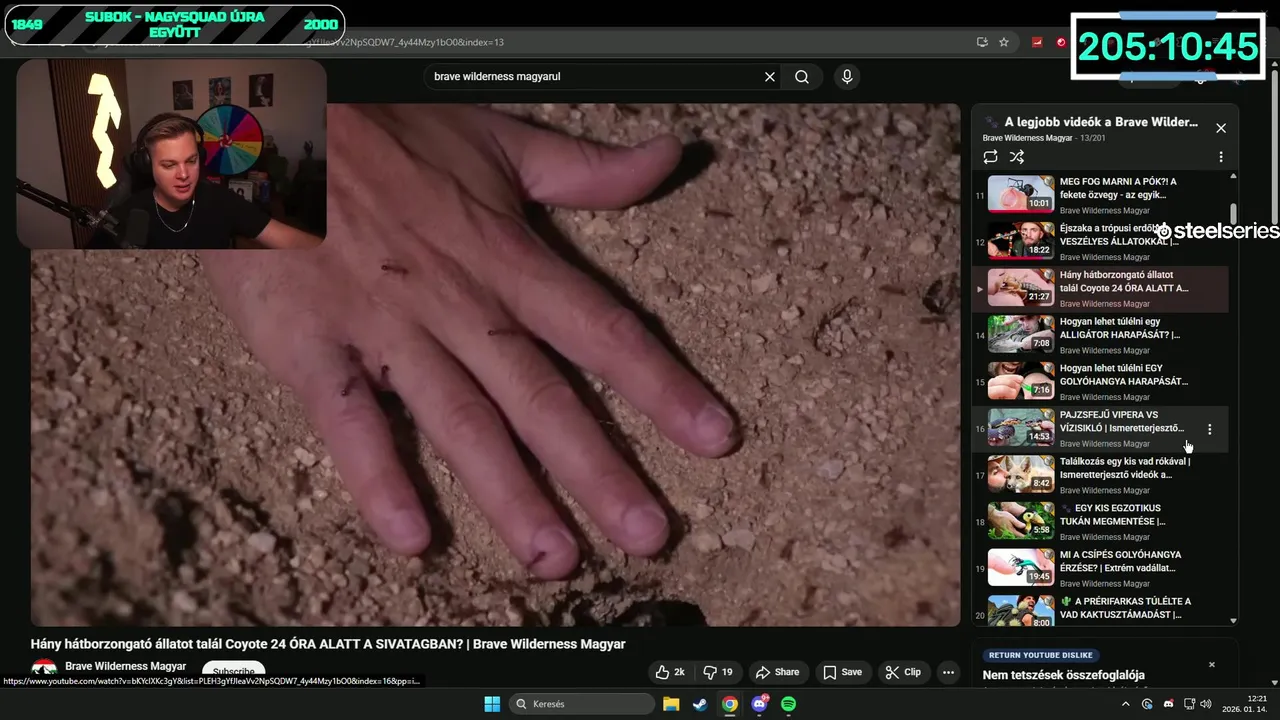Click the red chart extension icon
The width and height of the screenshot is (1280, 720).
(1037, 42)
